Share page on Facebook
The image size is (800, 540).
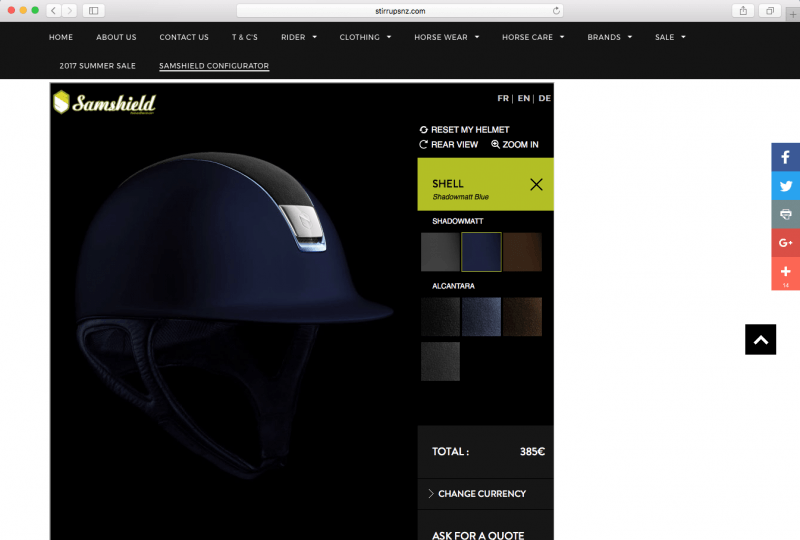[786, 157]
